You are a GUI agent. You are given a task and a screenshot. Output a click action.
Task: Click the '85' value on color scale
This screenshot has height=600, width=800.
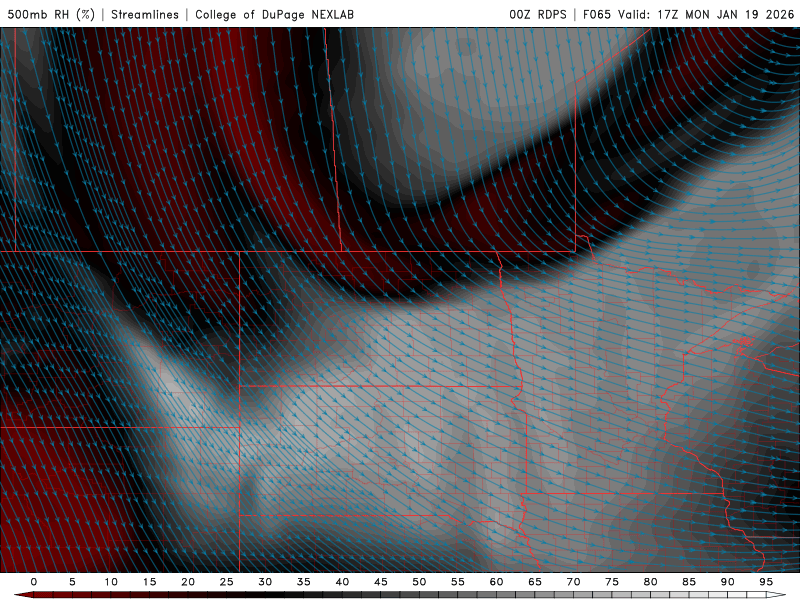pyautogui.click(x=689, y=582)
